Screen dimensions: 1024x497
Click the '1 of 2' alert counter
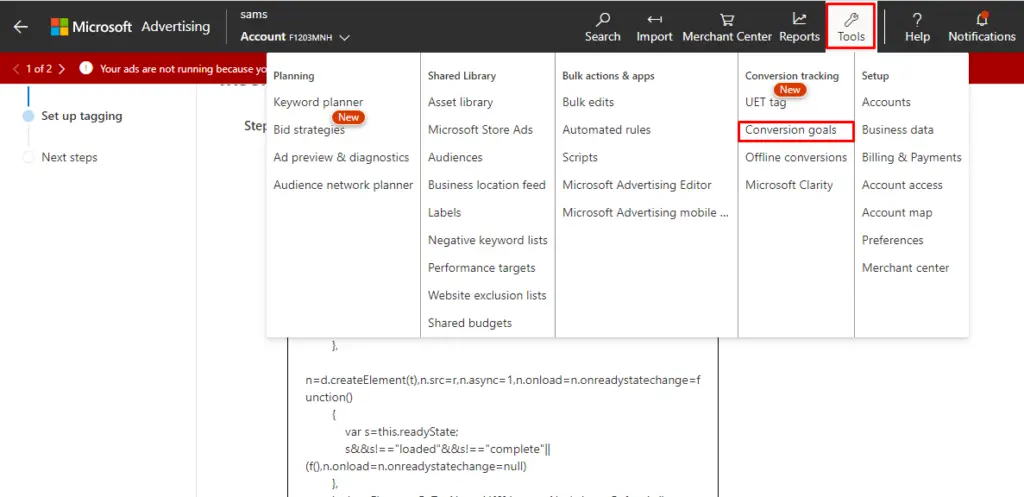(39, 69)
